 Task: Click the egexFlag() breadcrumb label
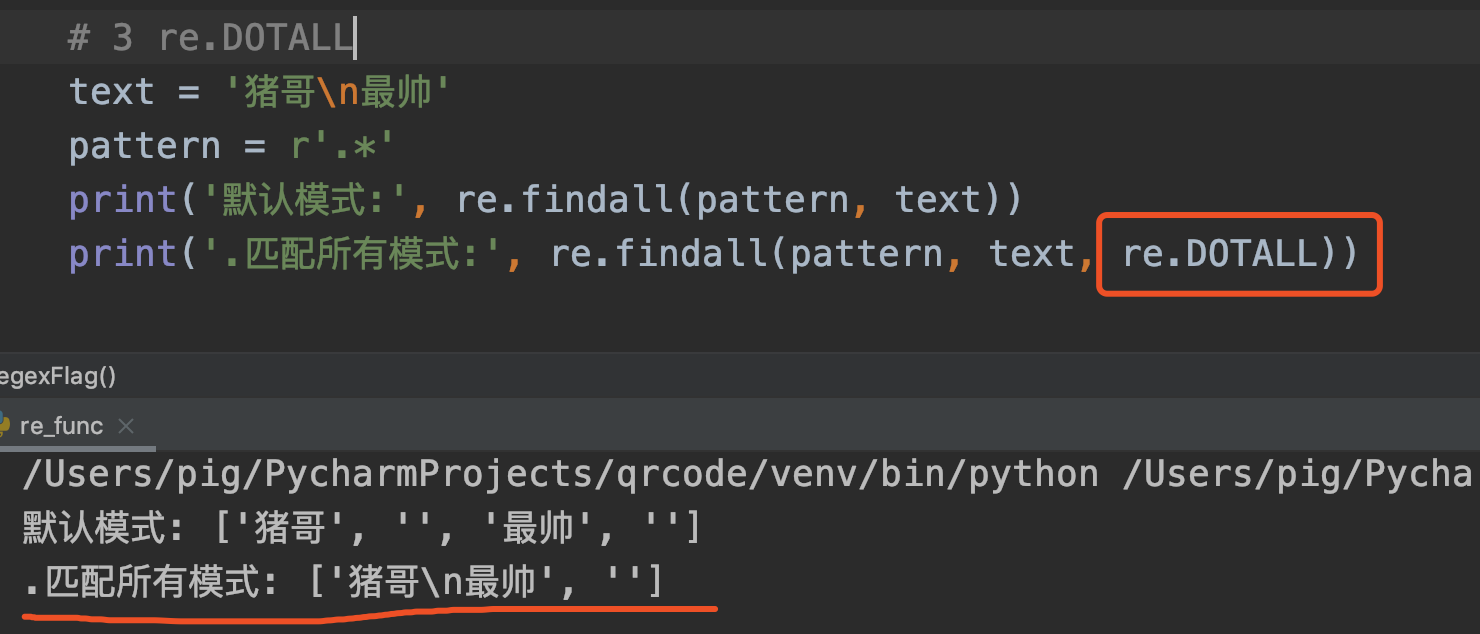[x=55, y=375]
